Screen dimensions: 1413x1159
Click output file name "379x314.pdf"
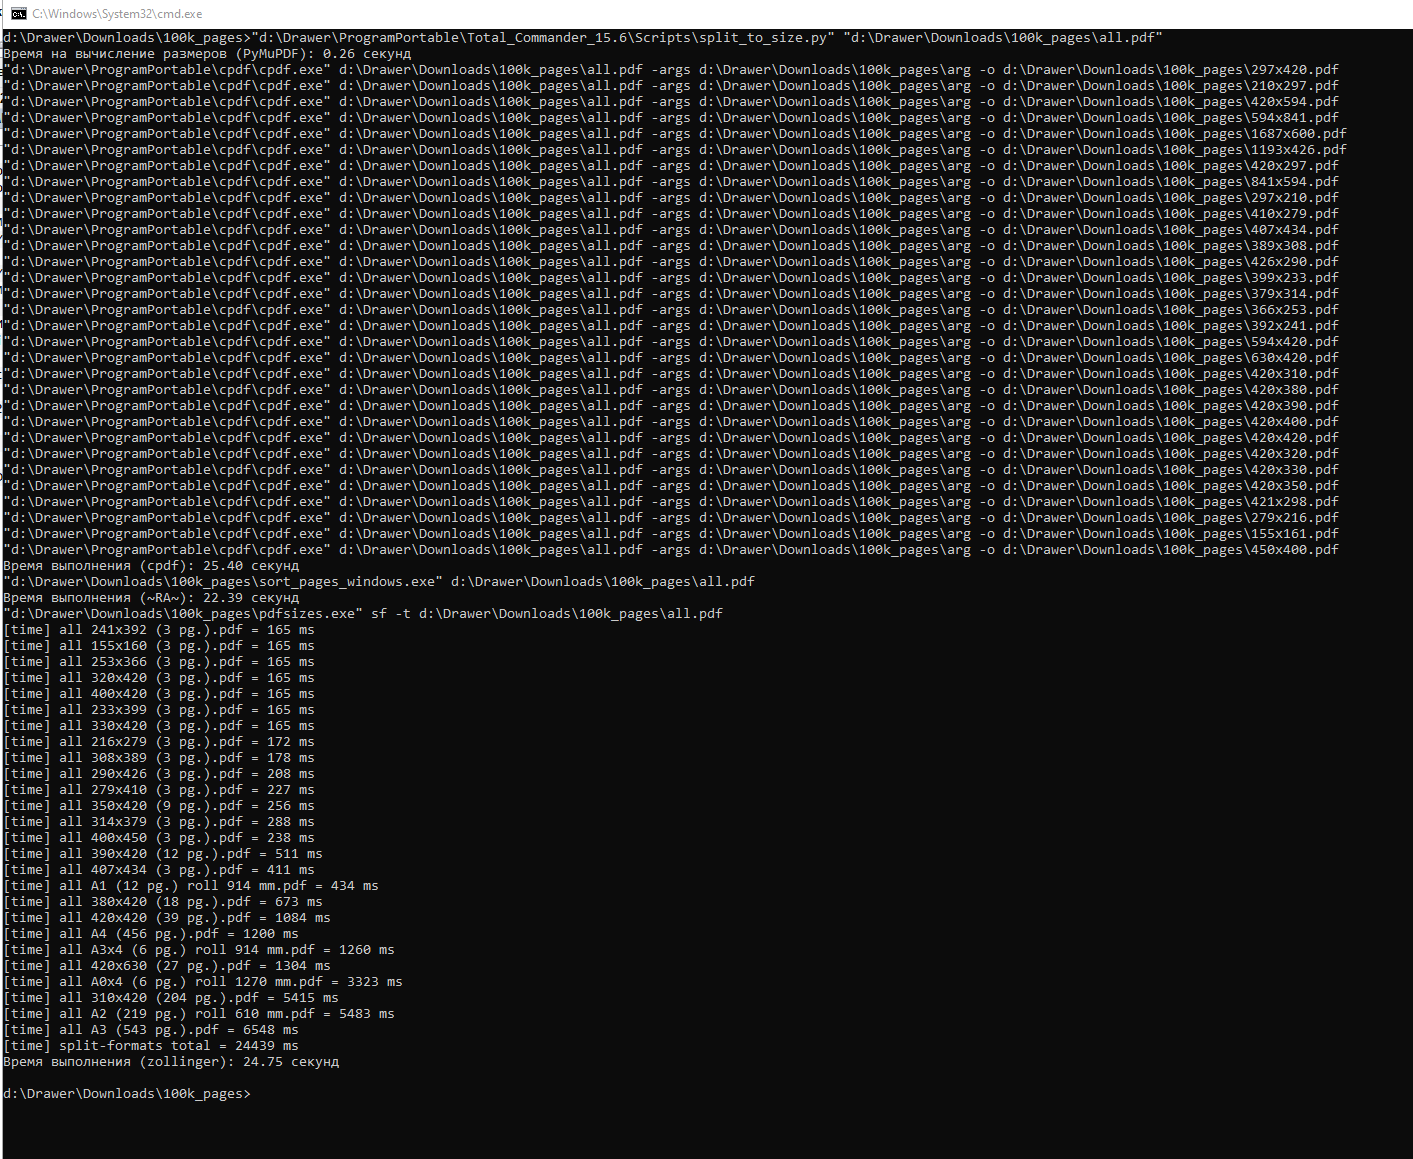coord(1295,294)
